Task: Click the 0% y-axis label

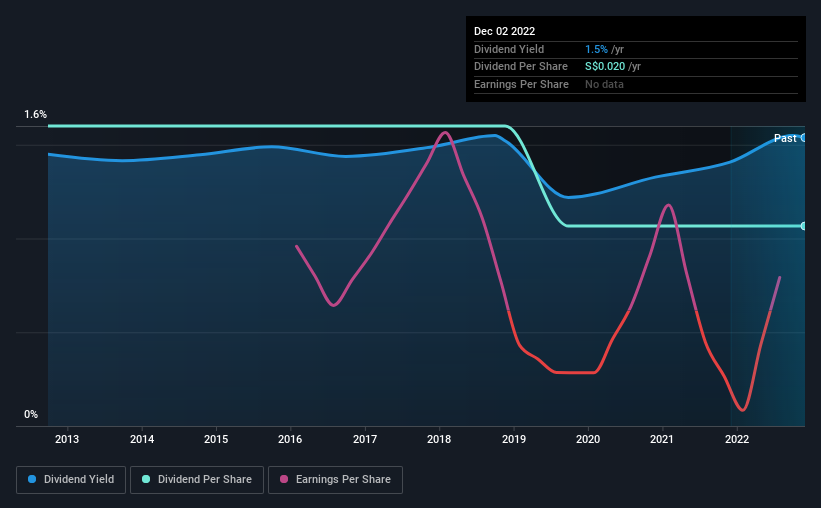Action: [x=31, y=414]
